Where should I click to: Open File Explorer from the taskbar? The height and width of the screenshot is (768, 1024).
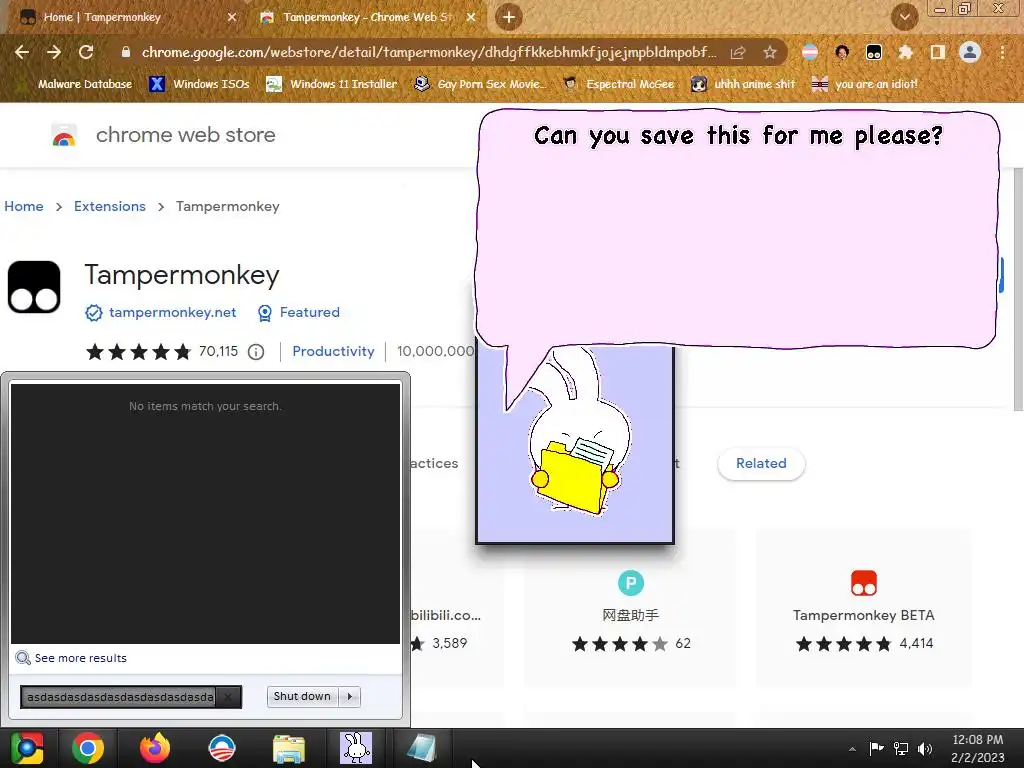[x=289, y=748]
